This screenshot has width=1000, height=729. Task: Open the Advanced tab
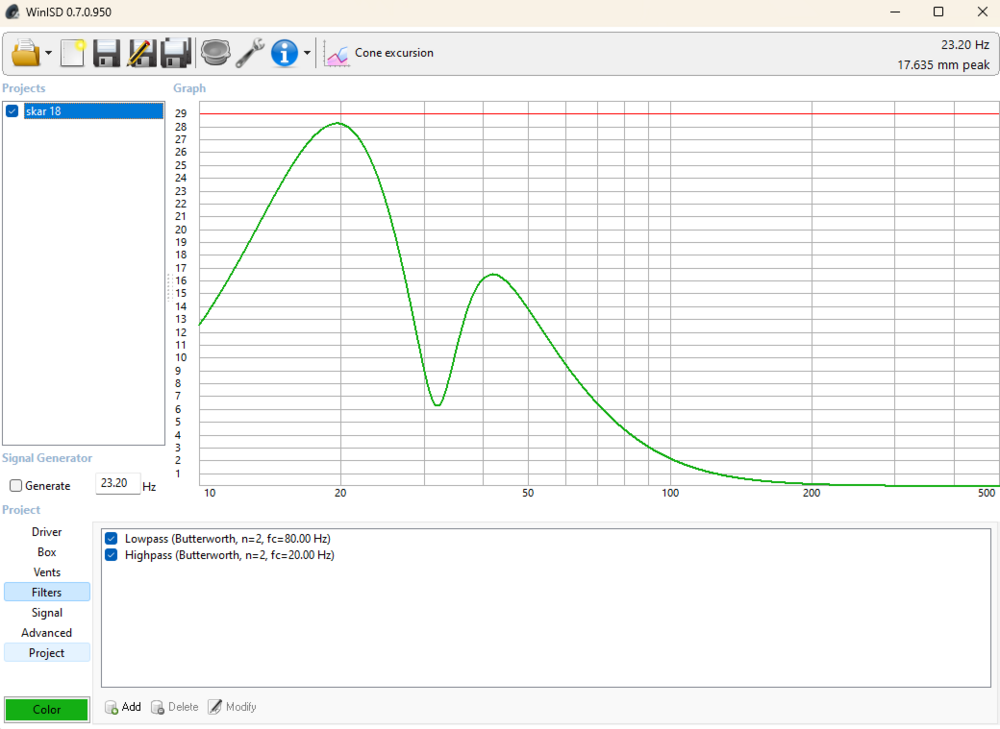tap(47, 633)
